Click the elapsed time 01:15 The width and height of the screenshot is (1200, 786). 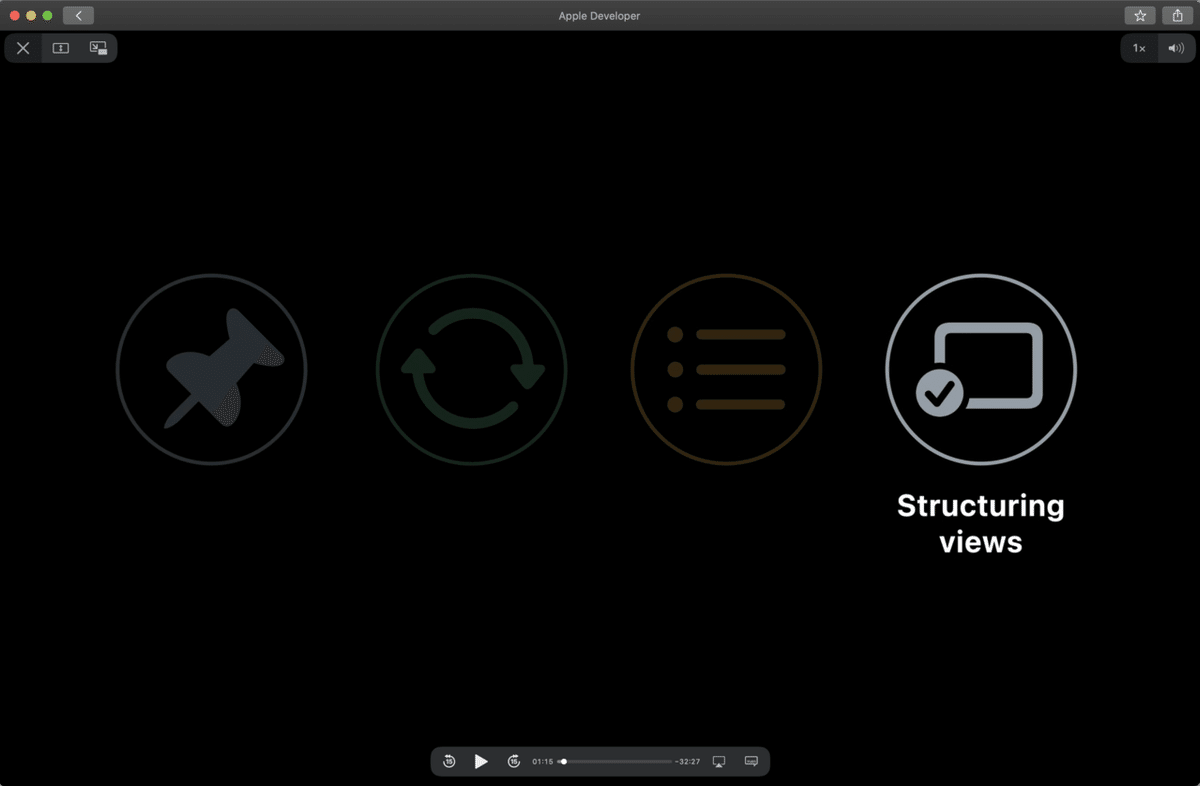[x=542, y=761]
